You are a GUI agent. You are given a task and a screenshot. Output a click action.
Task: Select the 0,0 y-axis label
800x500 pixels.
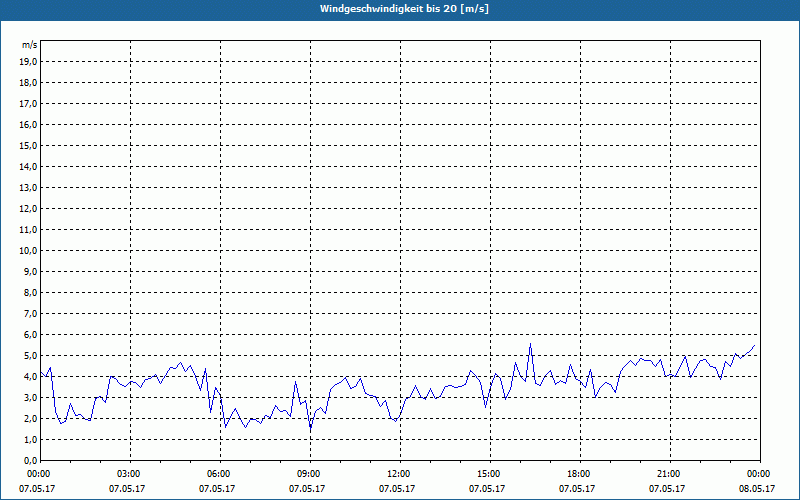pyautogui.click(x=30, y=460)
